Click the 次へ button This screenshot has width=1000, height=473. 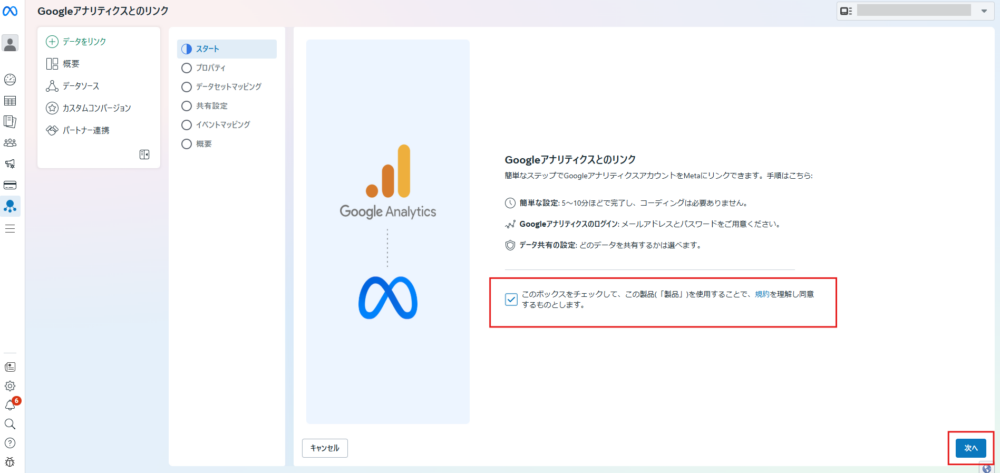[971, 448]
